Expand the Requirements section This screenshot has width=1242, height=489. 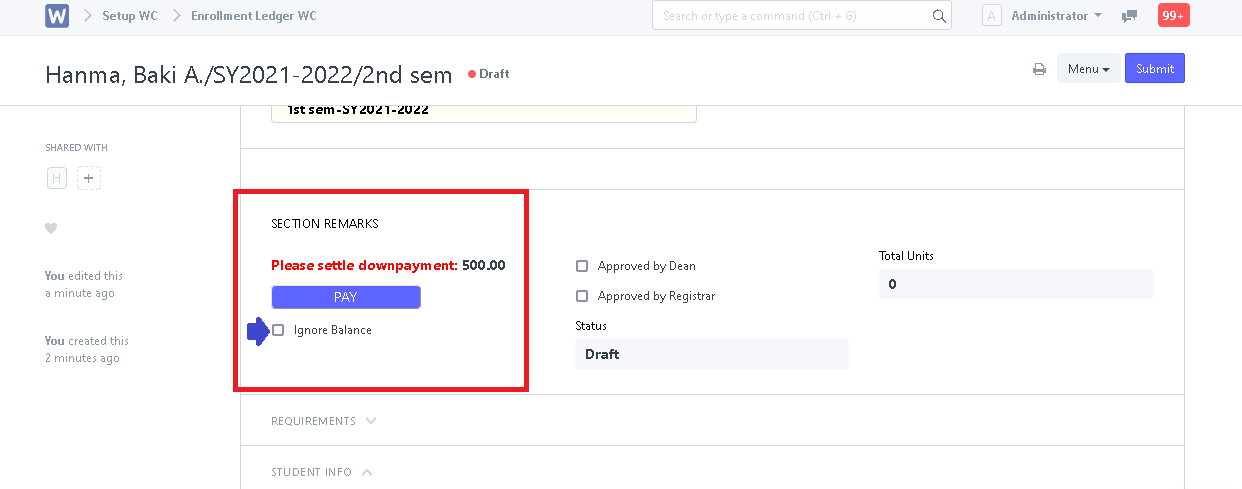coord(323,421)
